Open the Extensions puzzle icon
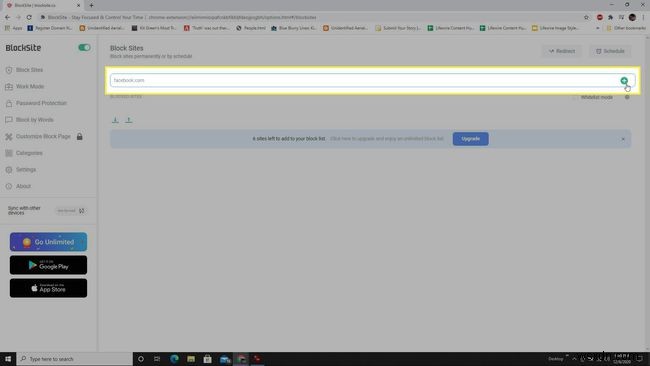 610,17
